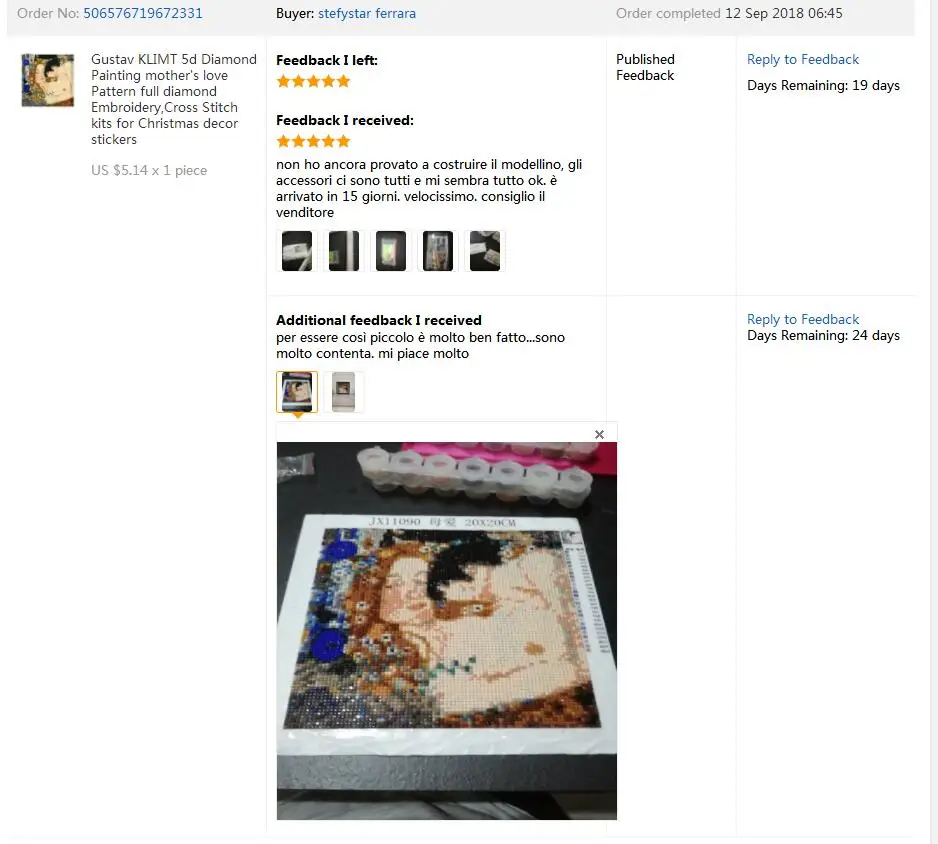
Task: Open fourth buyer photo in received feedback
Action: coord(438,251)
